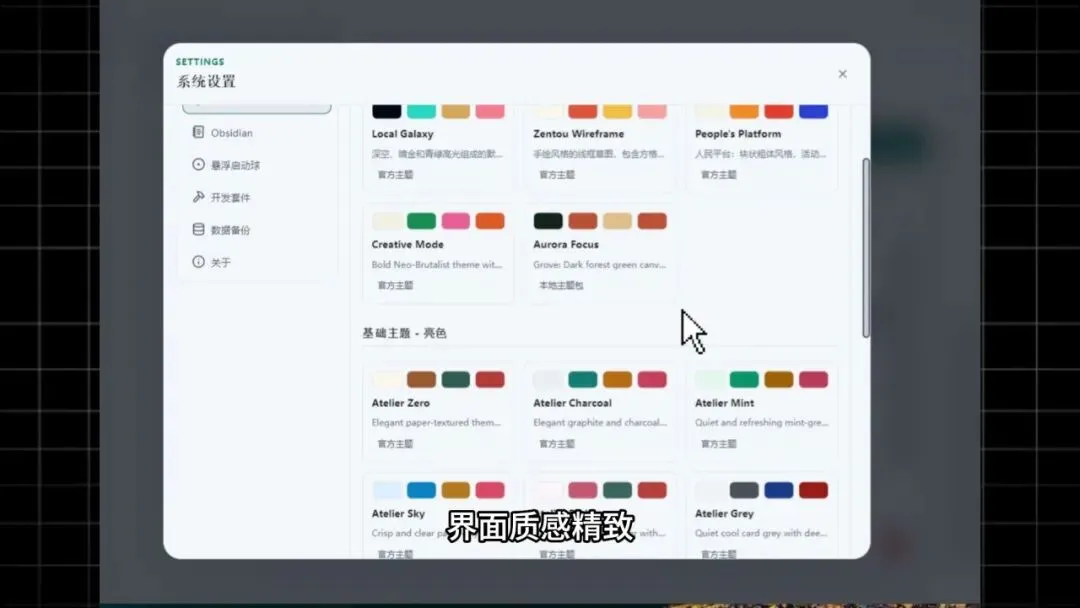Open 数据备份 via its database icon
This screenshot has height=608, width=1080.
tap(198, 229)
